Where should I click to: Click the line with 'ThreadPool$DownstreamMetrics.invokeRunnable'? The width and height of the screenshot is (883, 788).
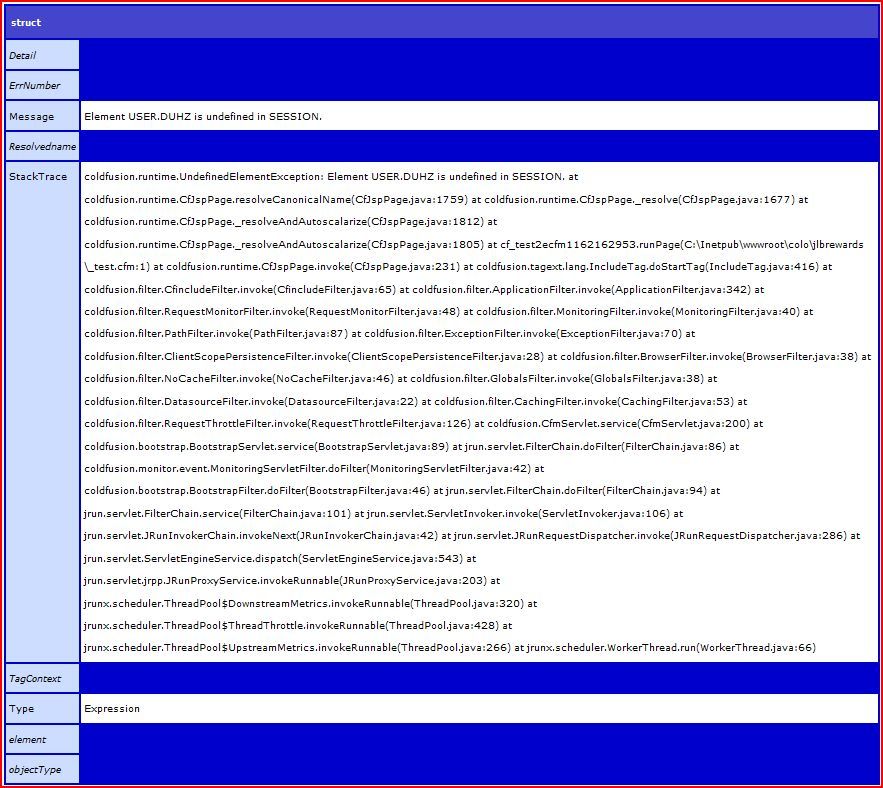310,604
